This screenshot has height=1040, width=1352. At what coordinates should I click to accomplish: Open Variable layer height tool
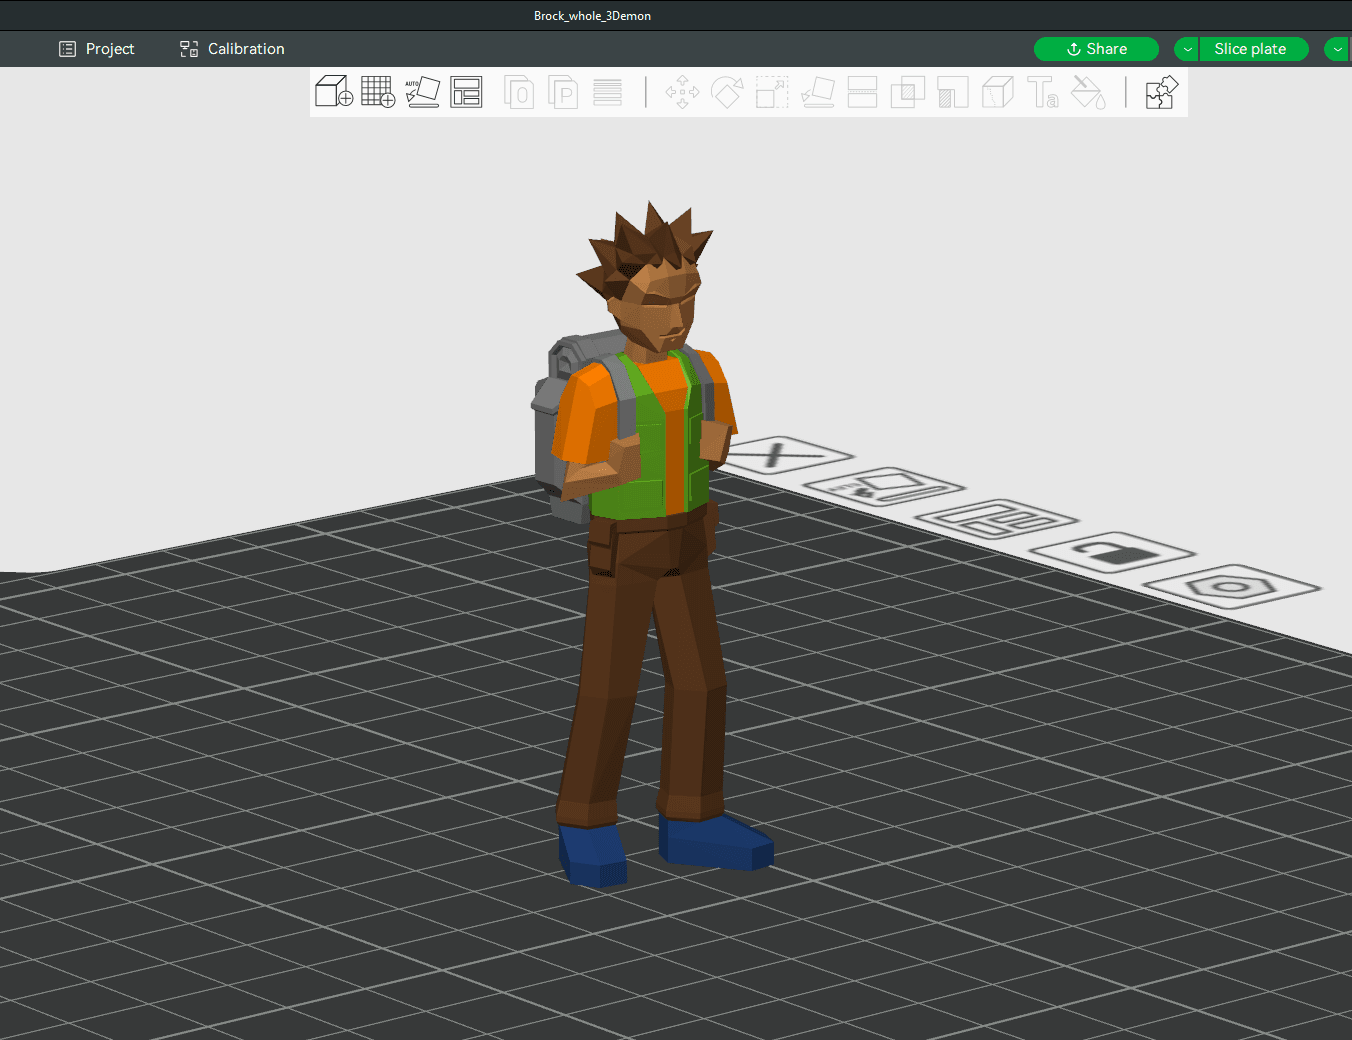pos(607,92)
